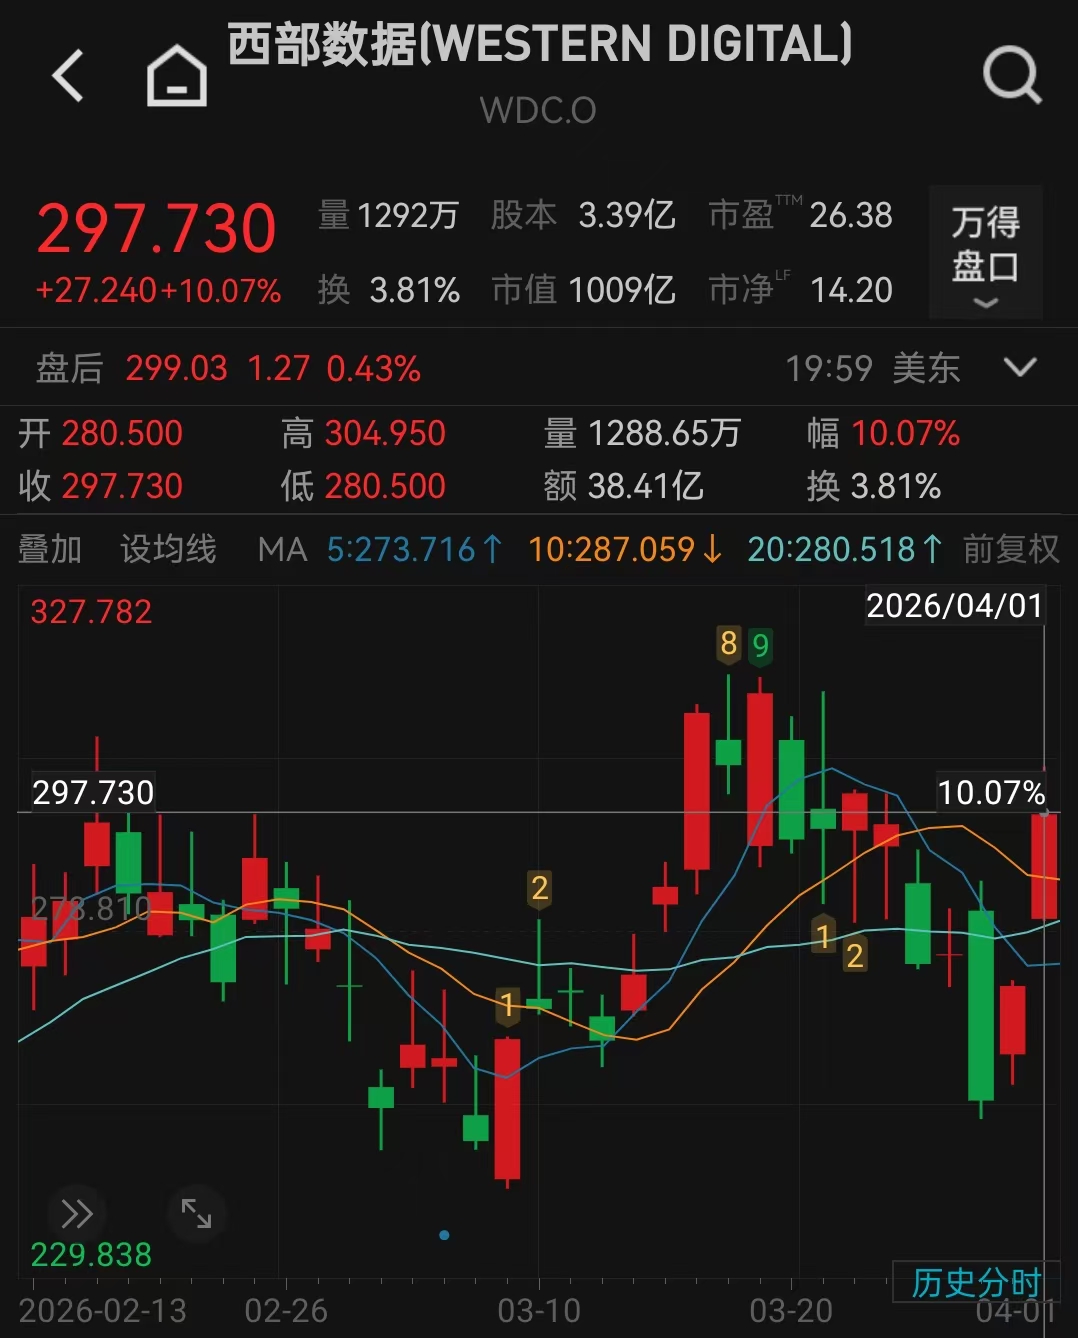Tap the back arrow icon
Screen dimensions: 1078x1338
[68, 76]
